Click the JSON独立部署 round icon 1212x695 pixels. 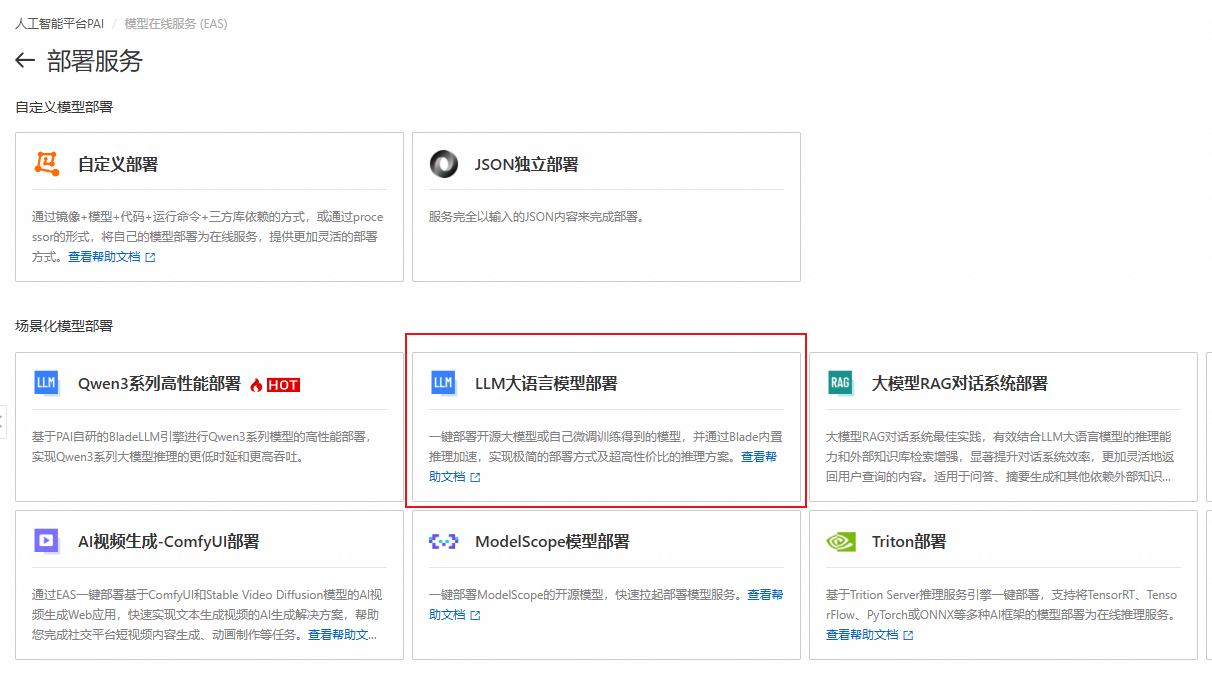click(443, 164)
